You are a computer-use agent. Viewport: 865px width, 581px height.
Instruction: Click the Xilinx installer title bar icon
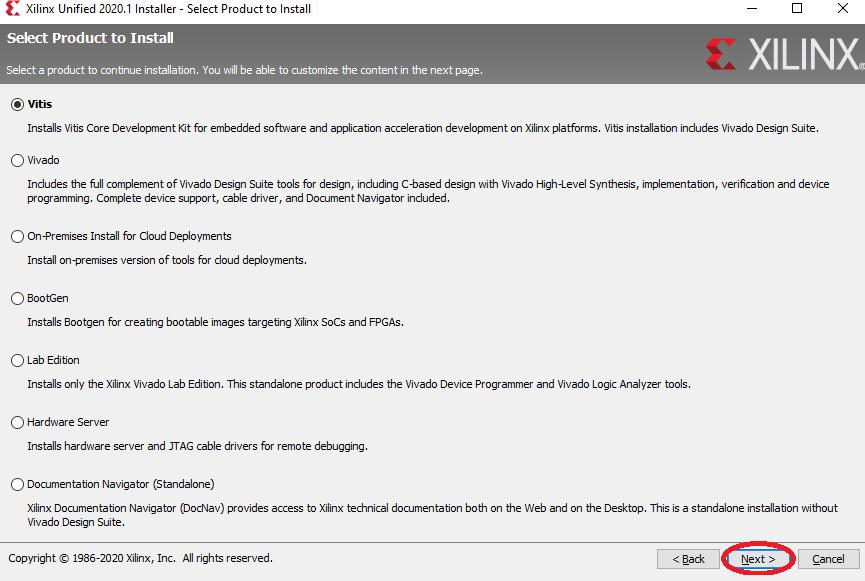pos(13,9)
